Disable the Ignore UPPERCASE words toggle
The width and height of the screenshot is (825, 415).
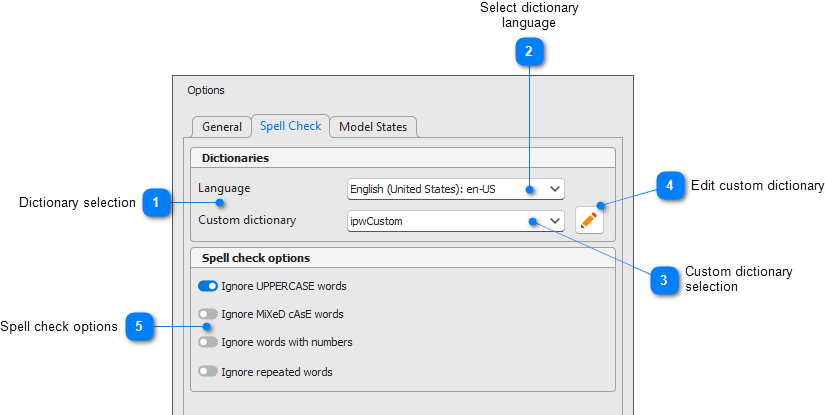(x=208, y=286)
